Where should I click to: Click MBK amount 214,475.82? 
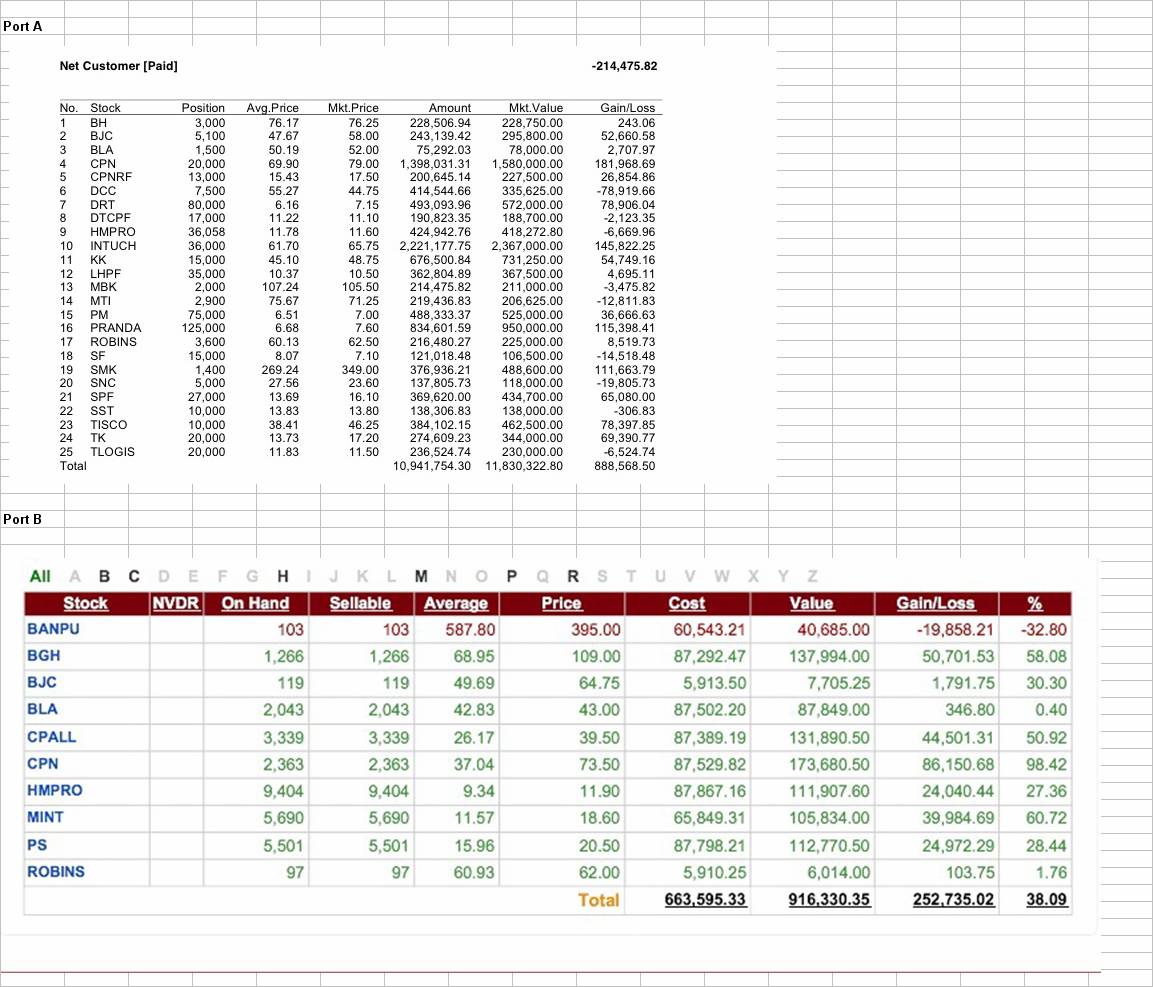click(440, 287)
